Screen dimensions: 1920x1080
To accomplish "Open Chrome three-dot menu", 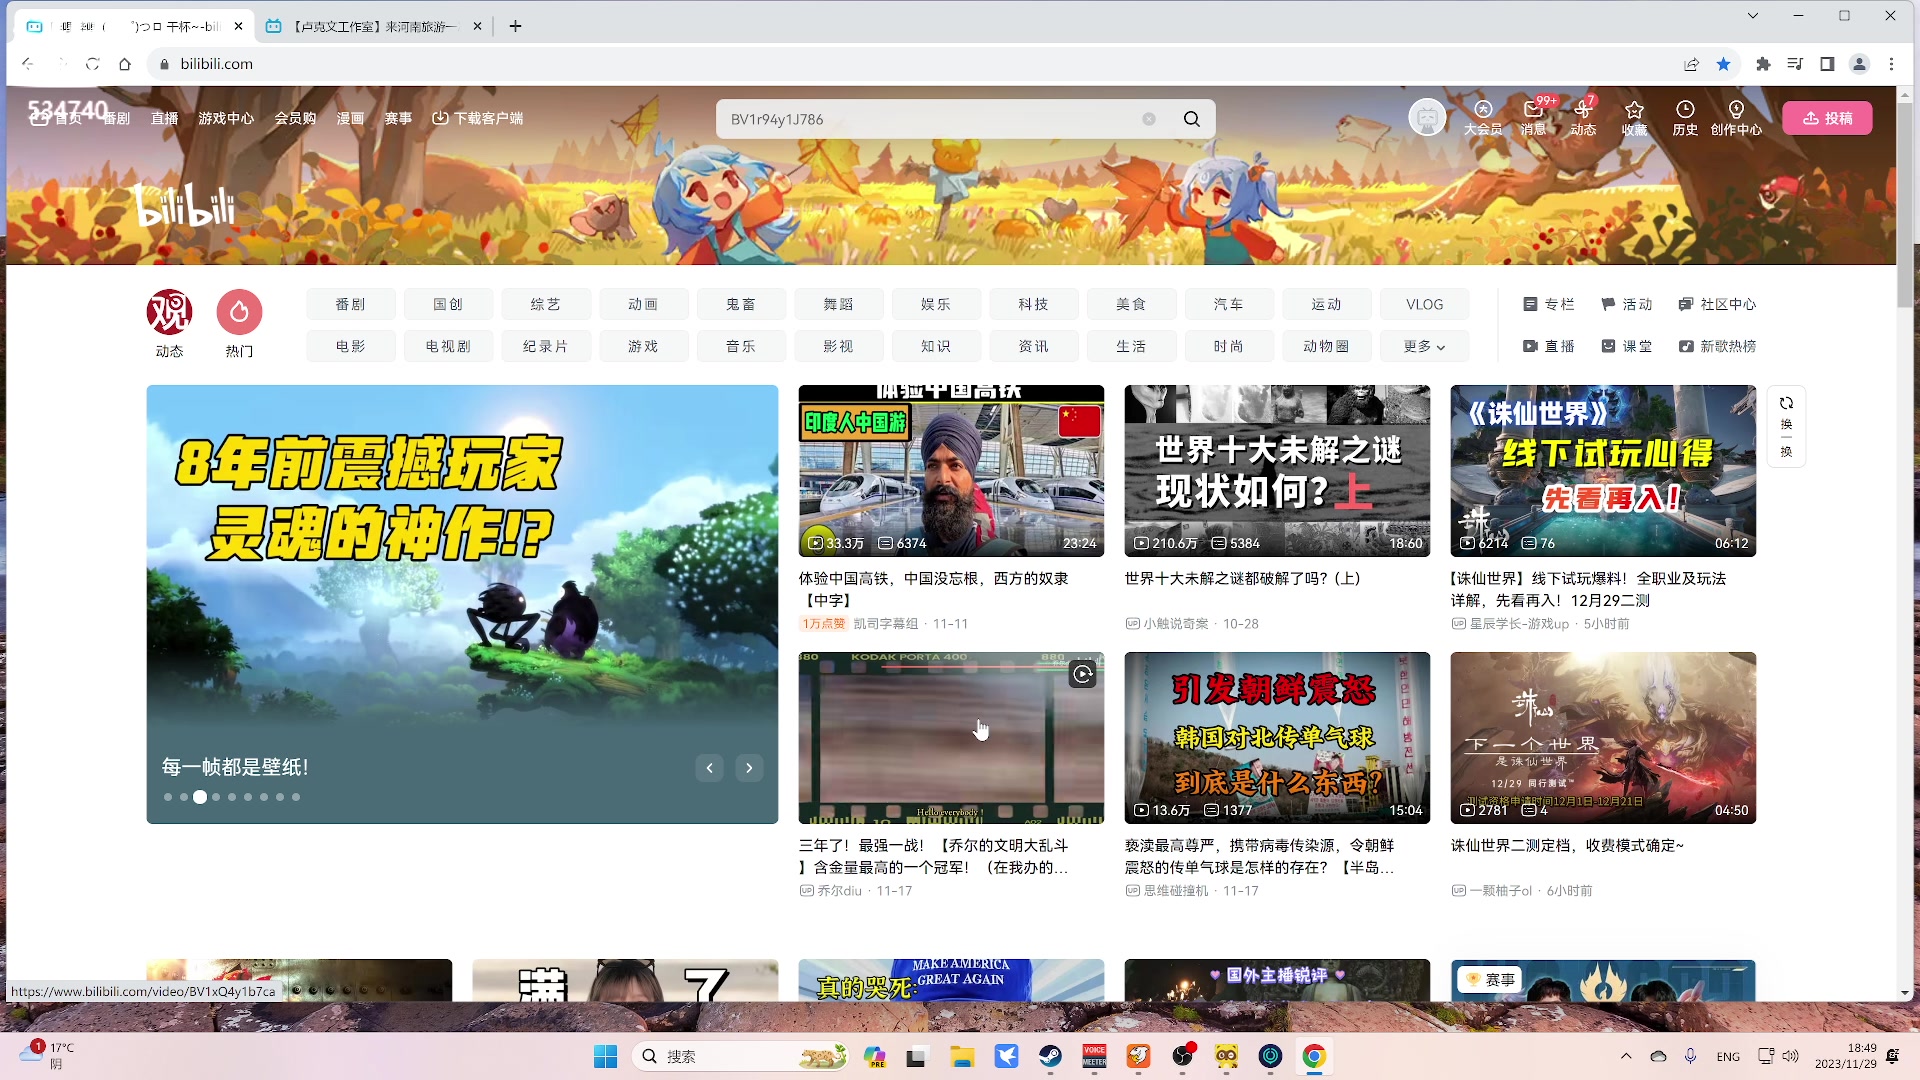I will (1891, 64).
